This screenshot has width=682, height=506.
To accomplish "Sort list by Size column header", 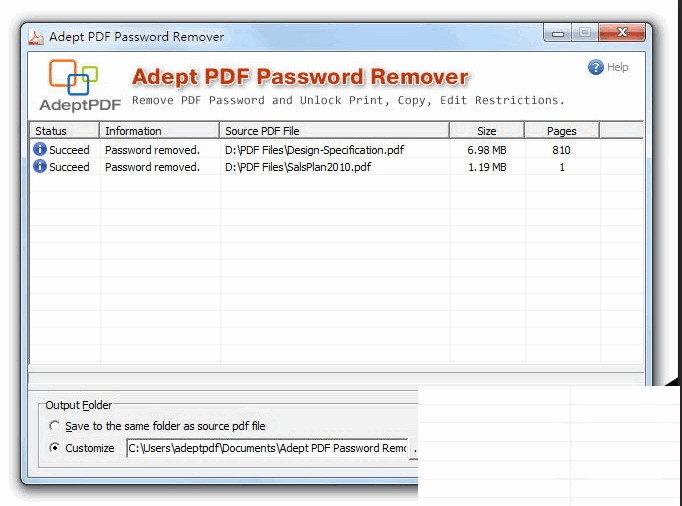I will coord(487,131).
